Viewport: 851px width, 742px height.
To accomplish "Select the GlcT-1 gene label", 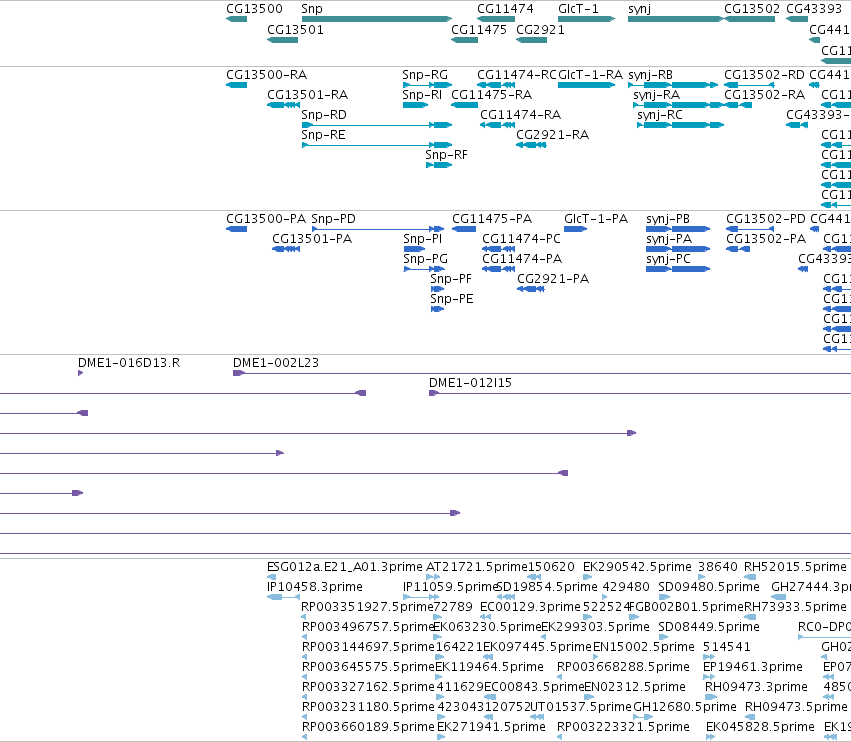I will (578, 9).
